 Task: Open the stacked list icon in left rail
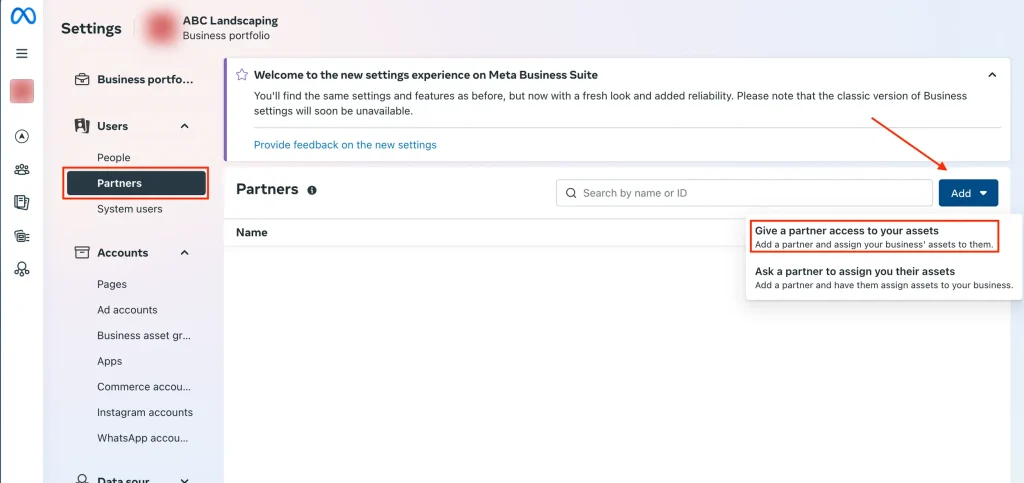click(x=22, y=236)
